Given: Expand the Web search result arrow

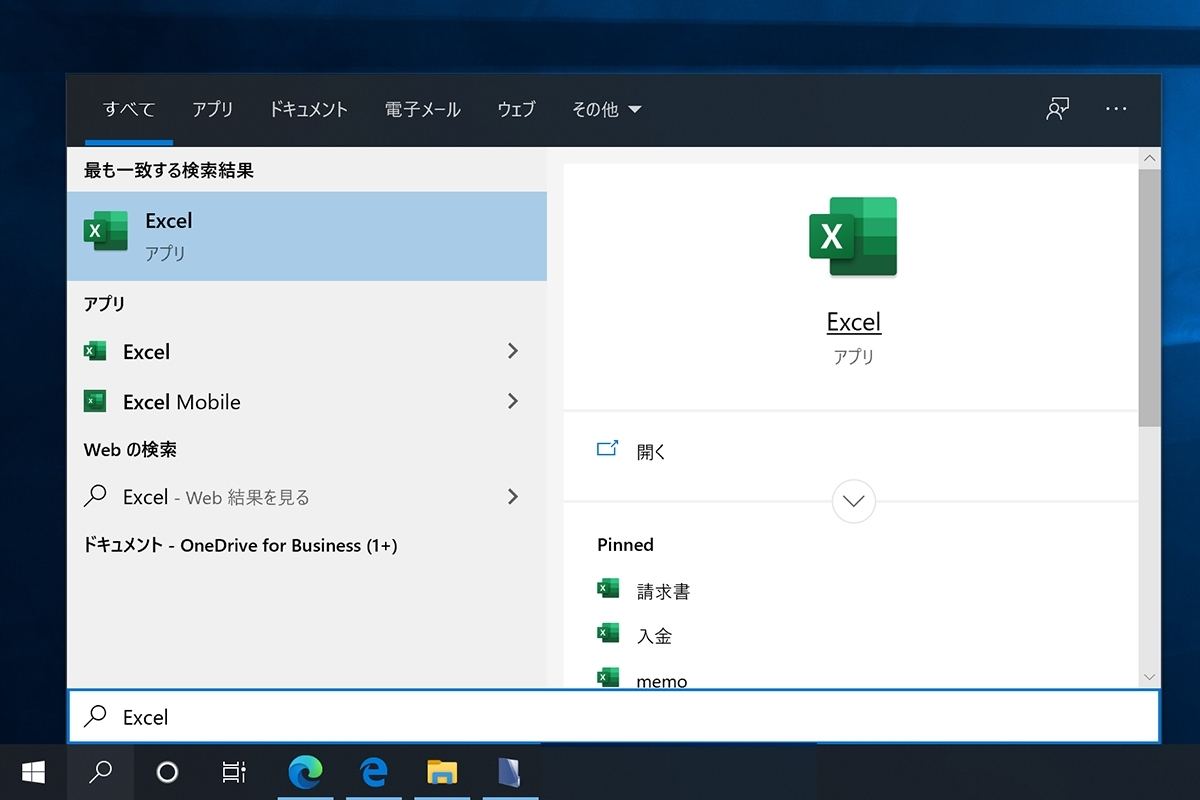Looking at the screenshot, I should pos(513,496).
